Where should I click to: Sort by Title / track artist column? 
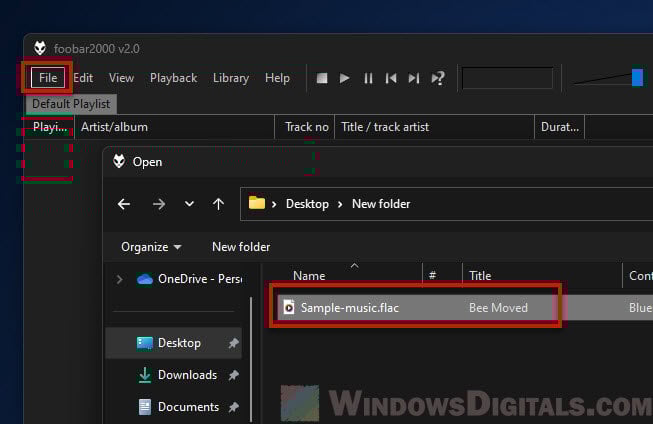pos(434,127)
